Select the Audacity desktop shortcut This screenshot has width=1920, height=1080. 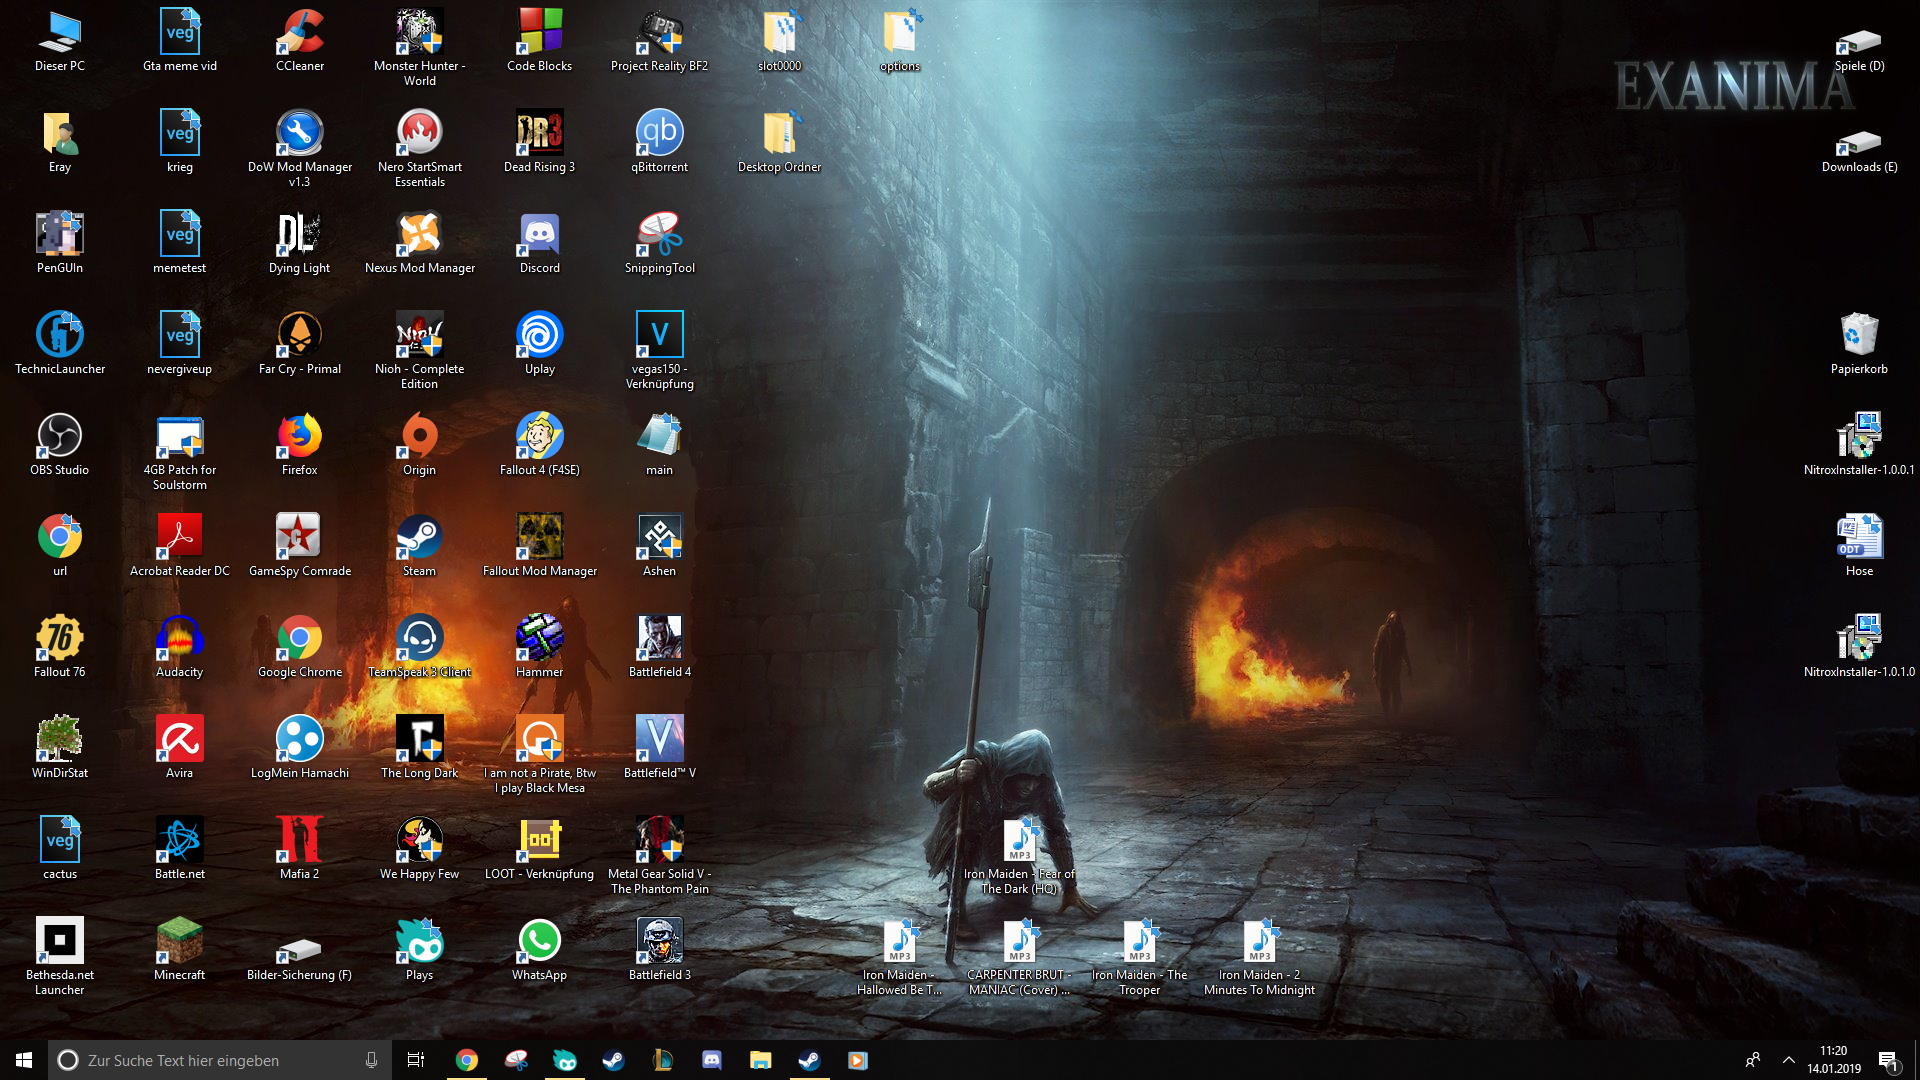coord(180,647)
